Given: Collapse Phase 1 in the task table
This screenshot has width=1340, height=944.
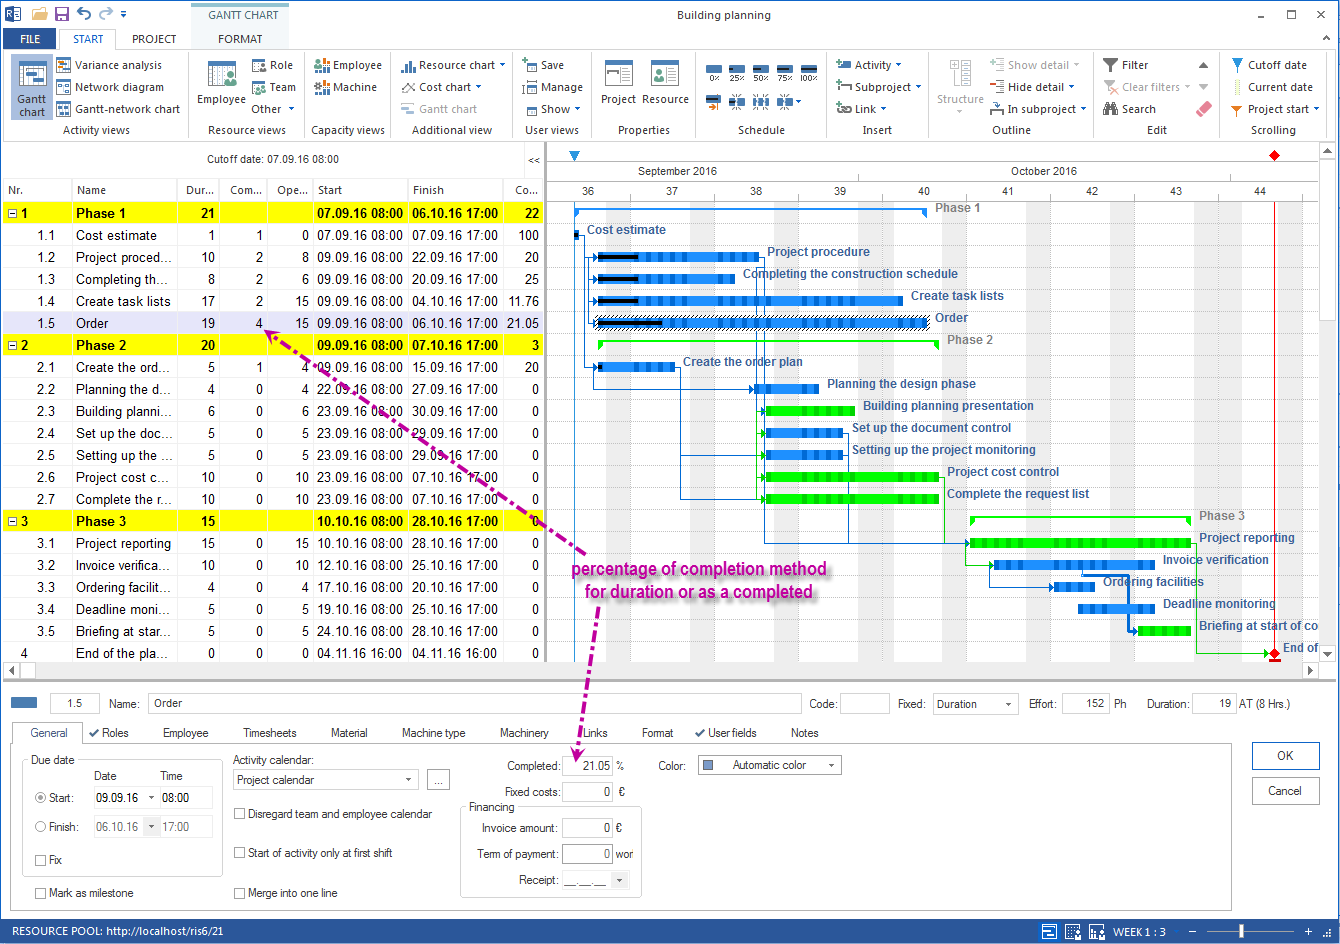Looking at the screenshot, I should tap(12, 213).
